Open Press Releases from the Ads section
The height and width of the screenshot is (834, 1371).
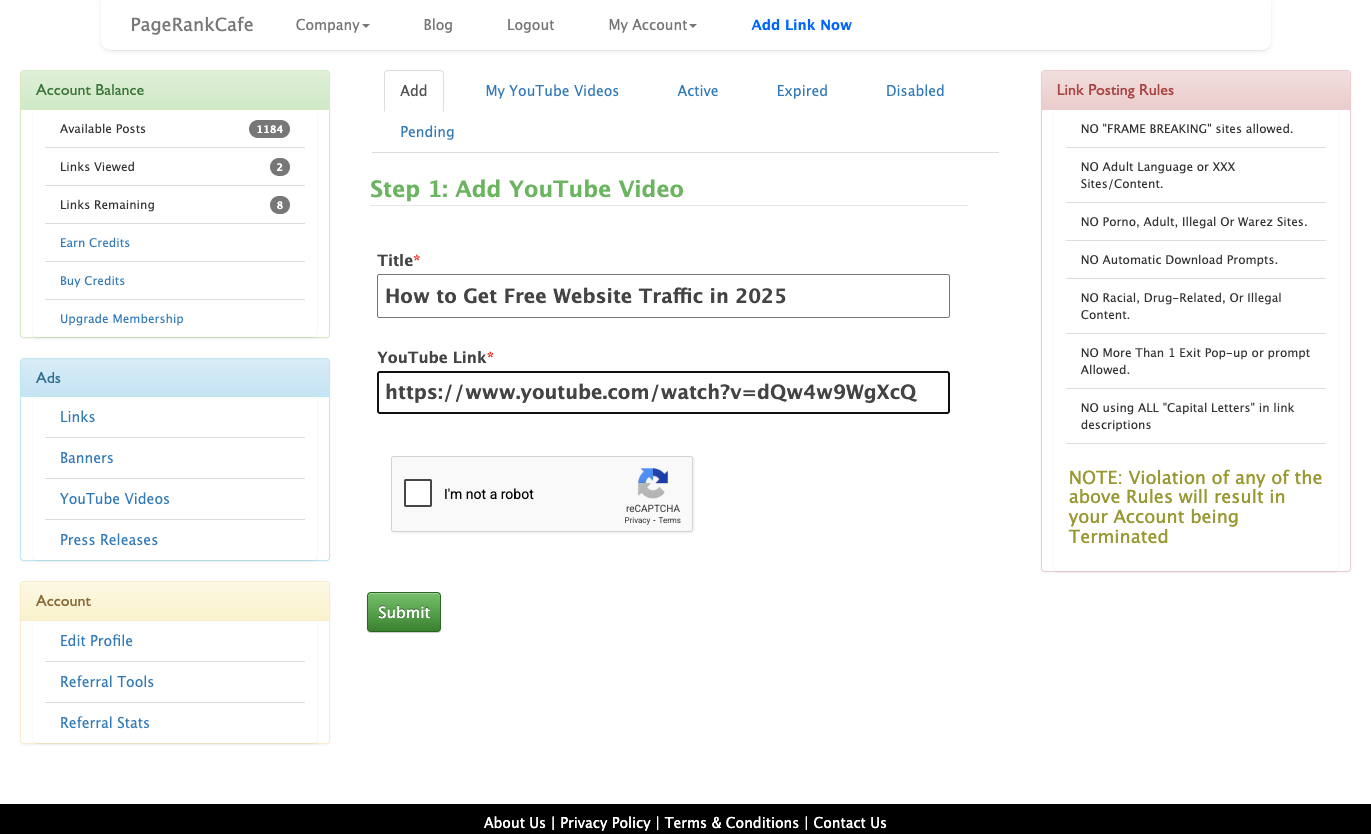click(x=108, y=539)
